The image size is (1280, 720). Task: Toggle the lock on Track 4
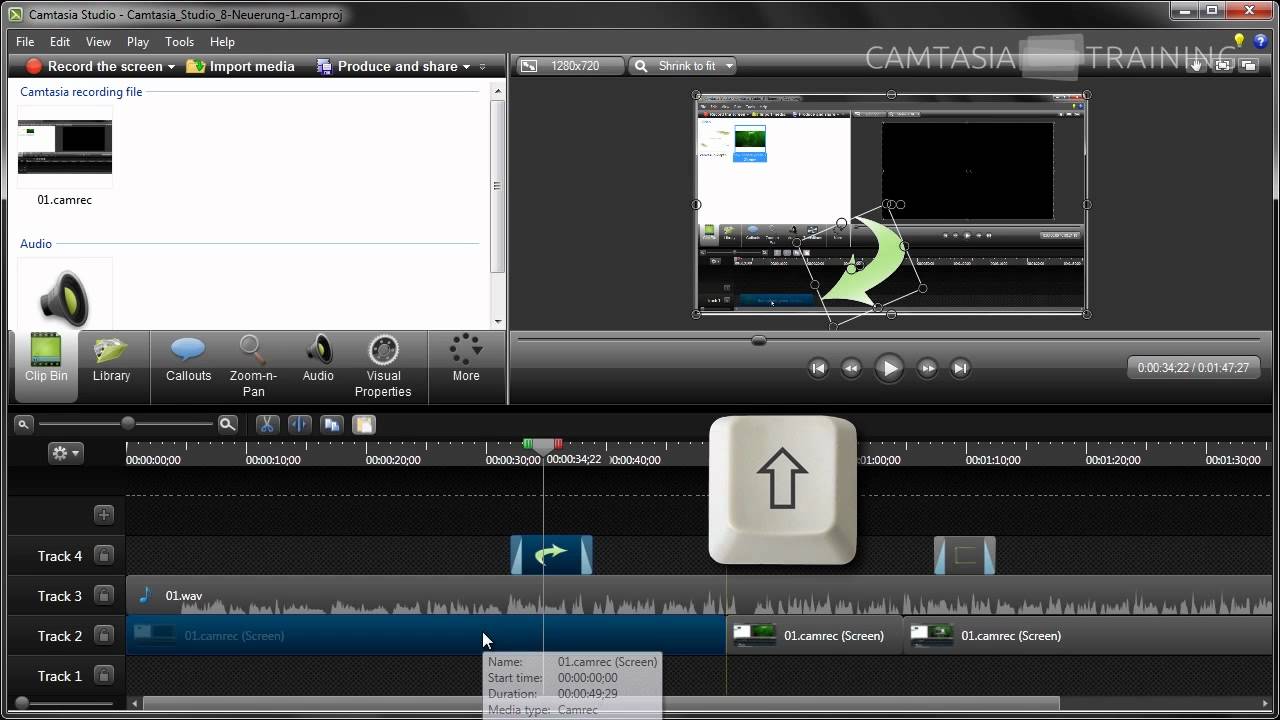tap(104, 555)
